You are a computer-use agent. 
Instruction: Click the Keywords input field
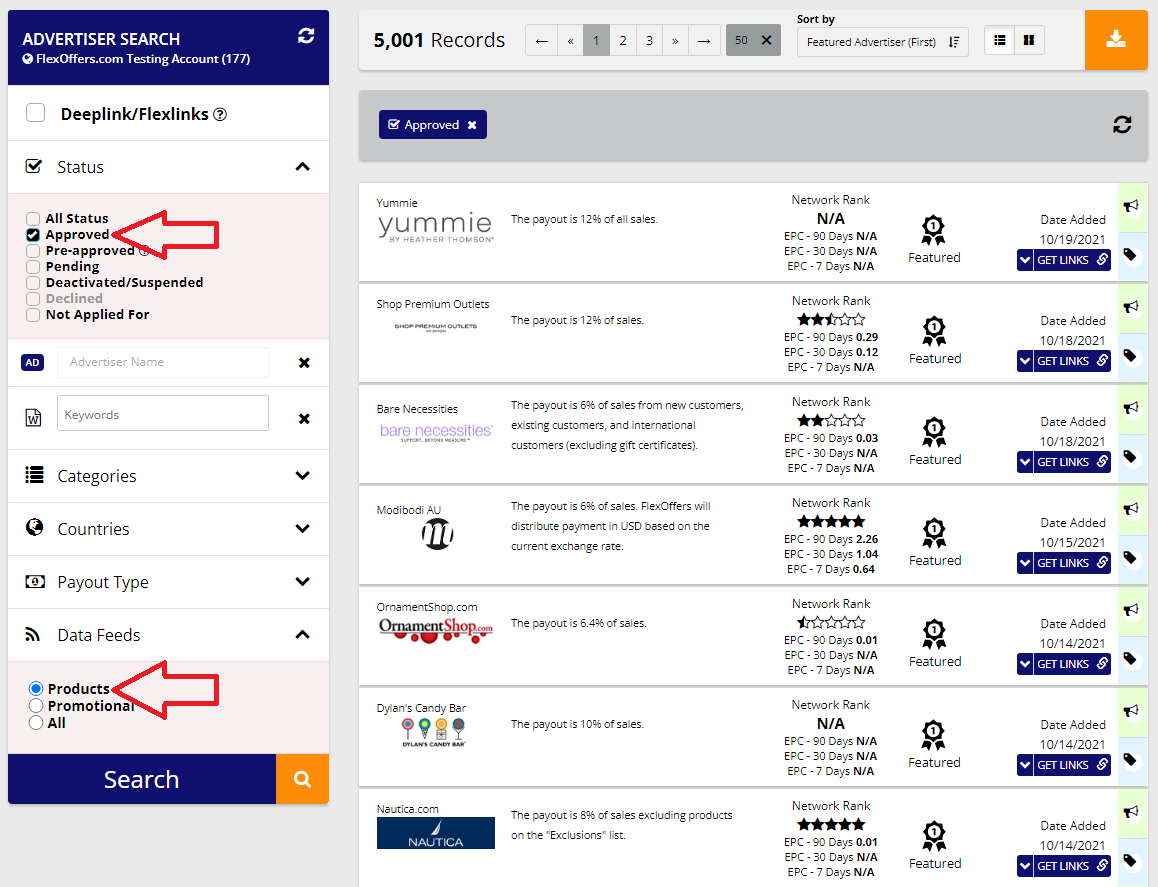163,414
